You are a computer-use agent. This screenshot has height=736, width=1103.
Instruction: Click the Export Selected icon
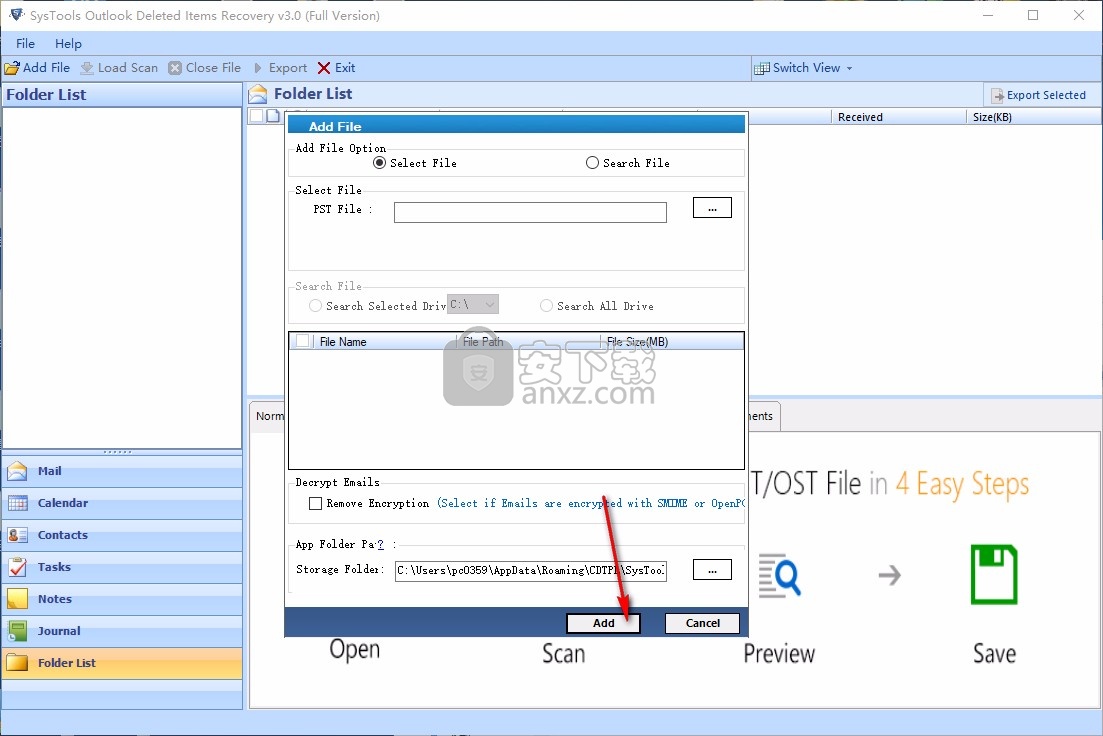point(997,95)
